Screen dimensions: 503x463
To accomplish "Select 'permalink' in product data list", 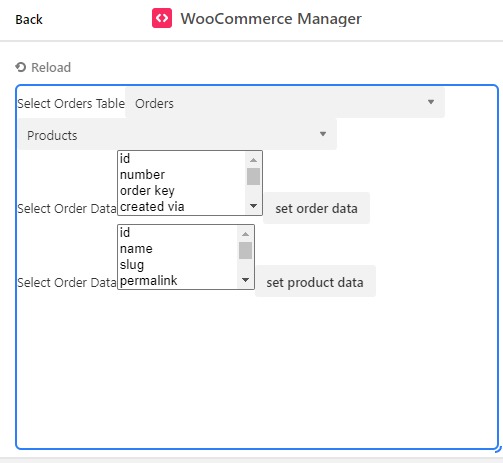I will click(x=178, y=281).
